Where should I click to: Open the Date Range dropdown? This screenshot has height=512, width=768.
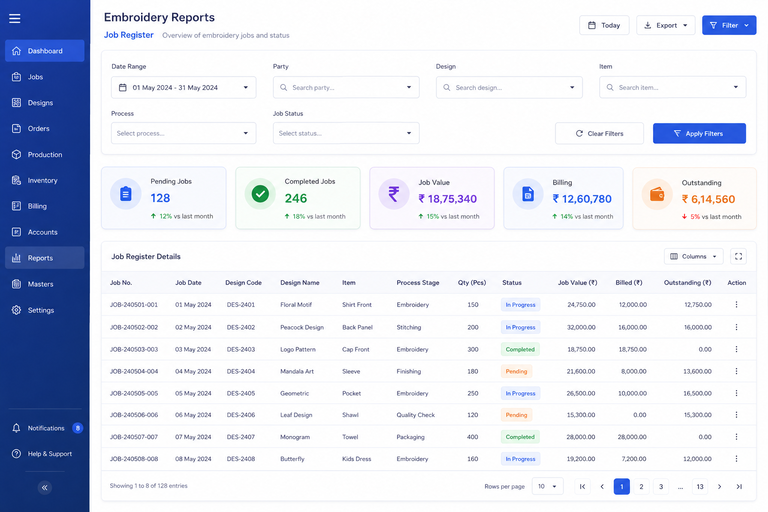point(184,88)
